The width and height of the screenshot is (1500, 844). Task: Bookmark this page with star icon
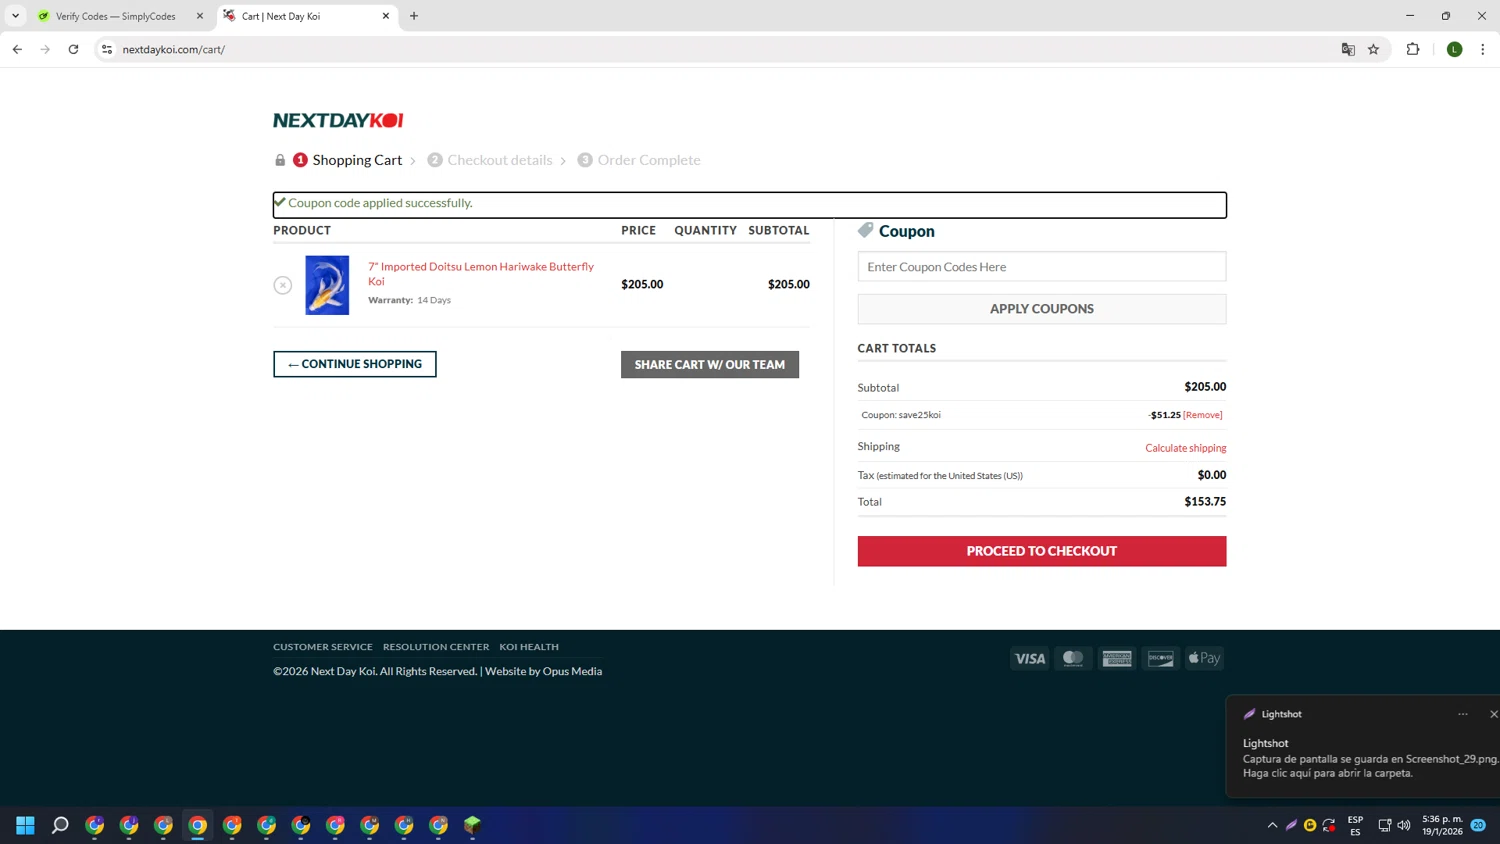pyautogui.click(x=1374, y=49)
